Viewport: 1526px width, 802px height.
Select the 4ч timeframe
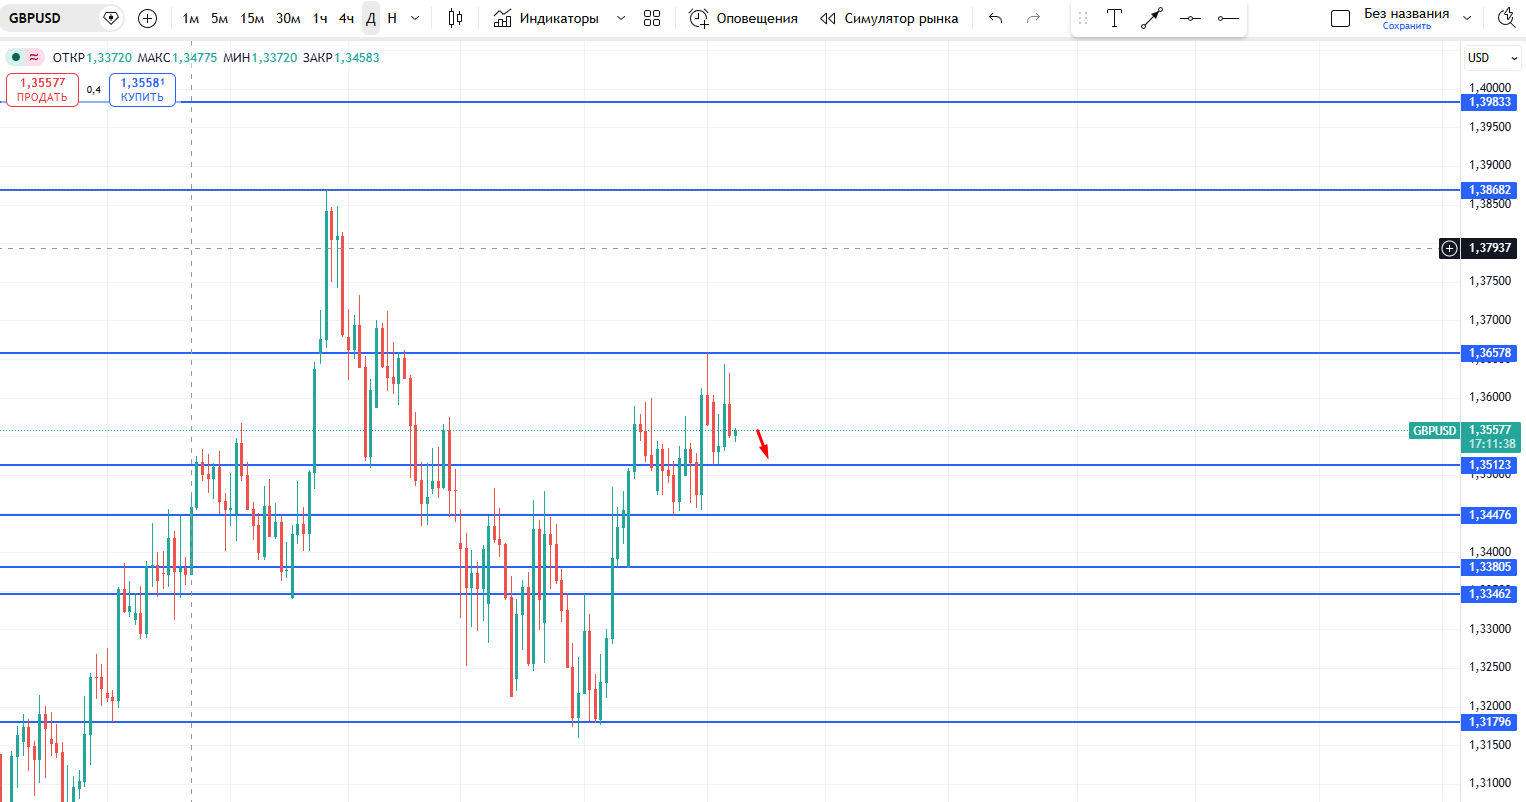(346, 18)
